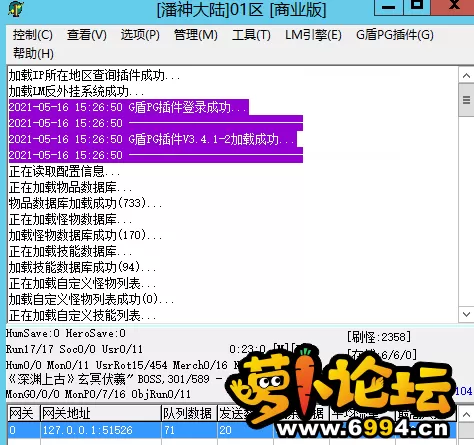Select log line G盾PG插件V3.4.1-2加载成功

153,139
